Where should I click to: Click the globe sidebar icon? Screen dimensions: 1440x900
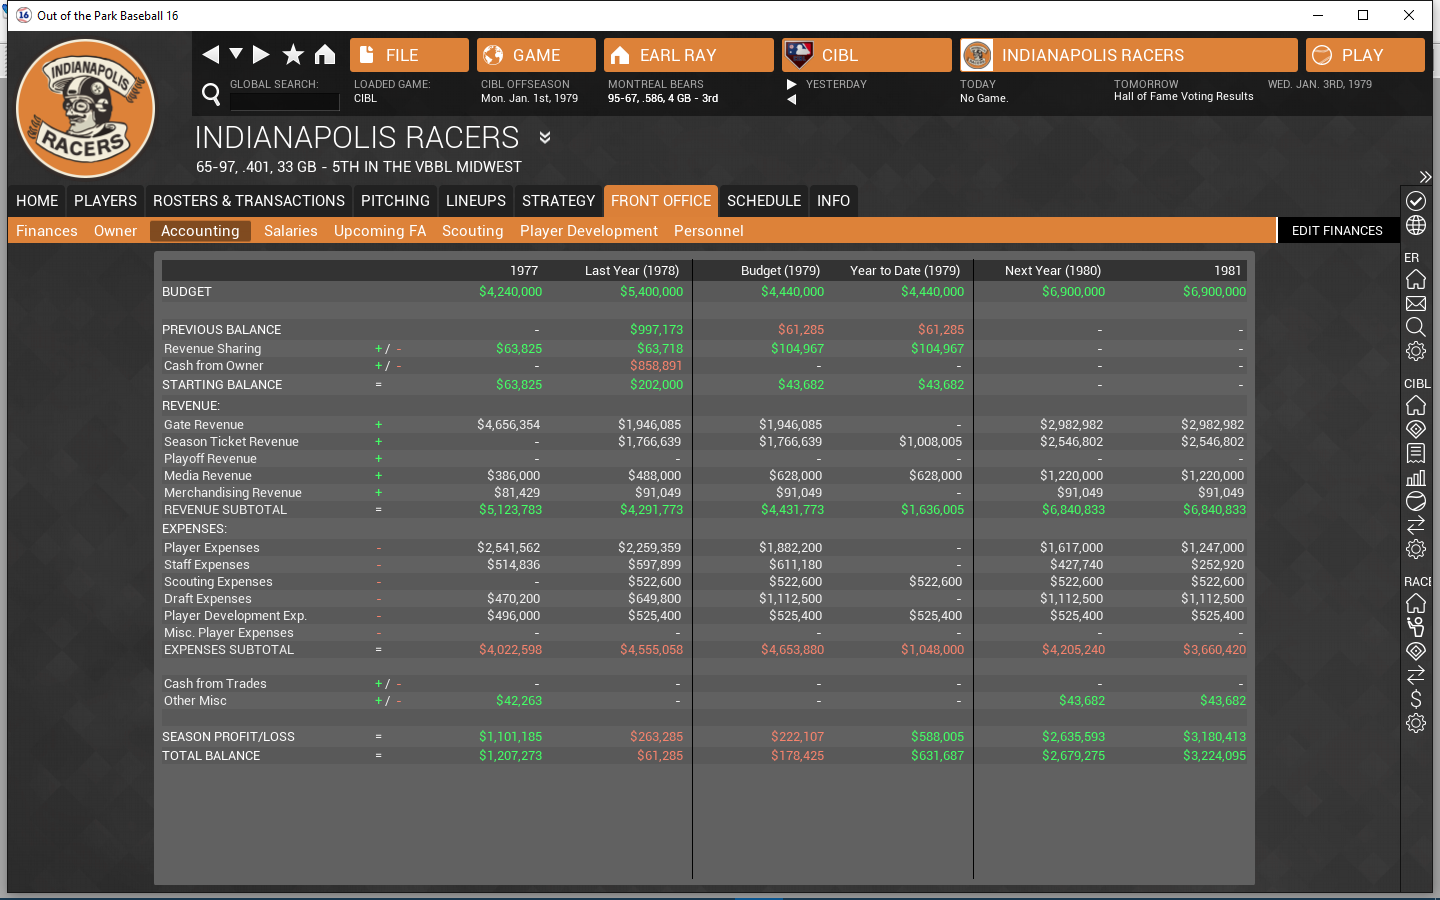(1416, 225)
